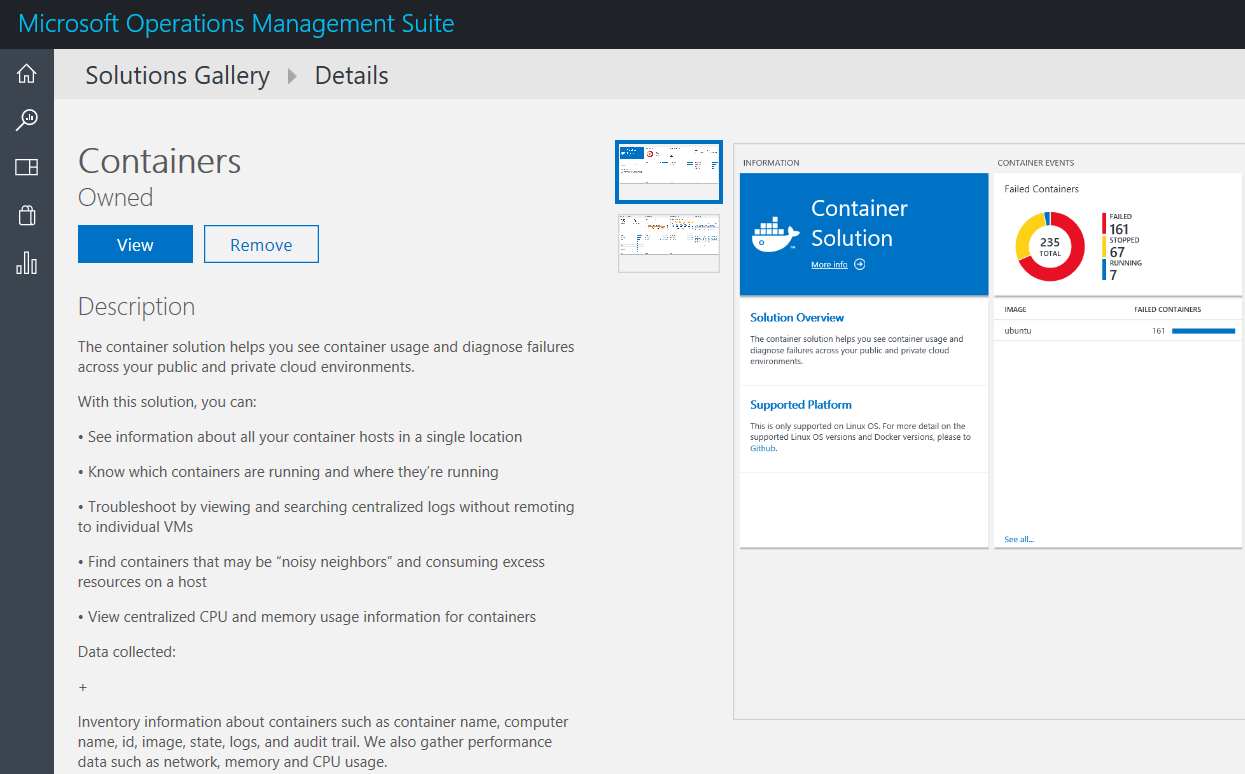Click the Microsoft Operations Management Suite header

tap(236, 22)
